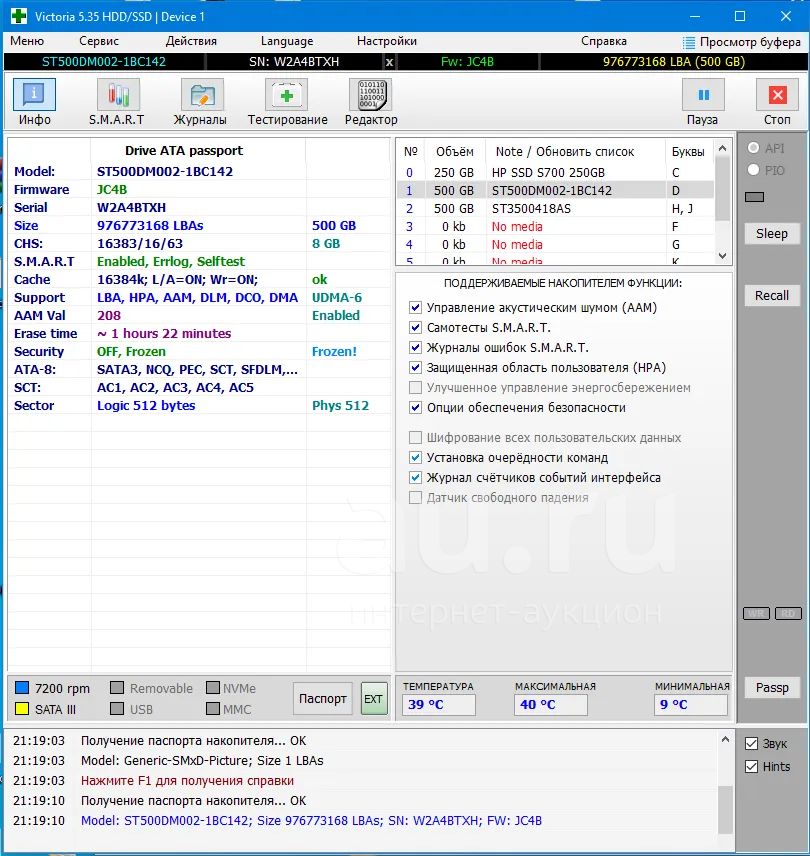
Task: Click the МАКСИМАЛЬНАЯ 40 °C field
Action: tap(551, 705)
